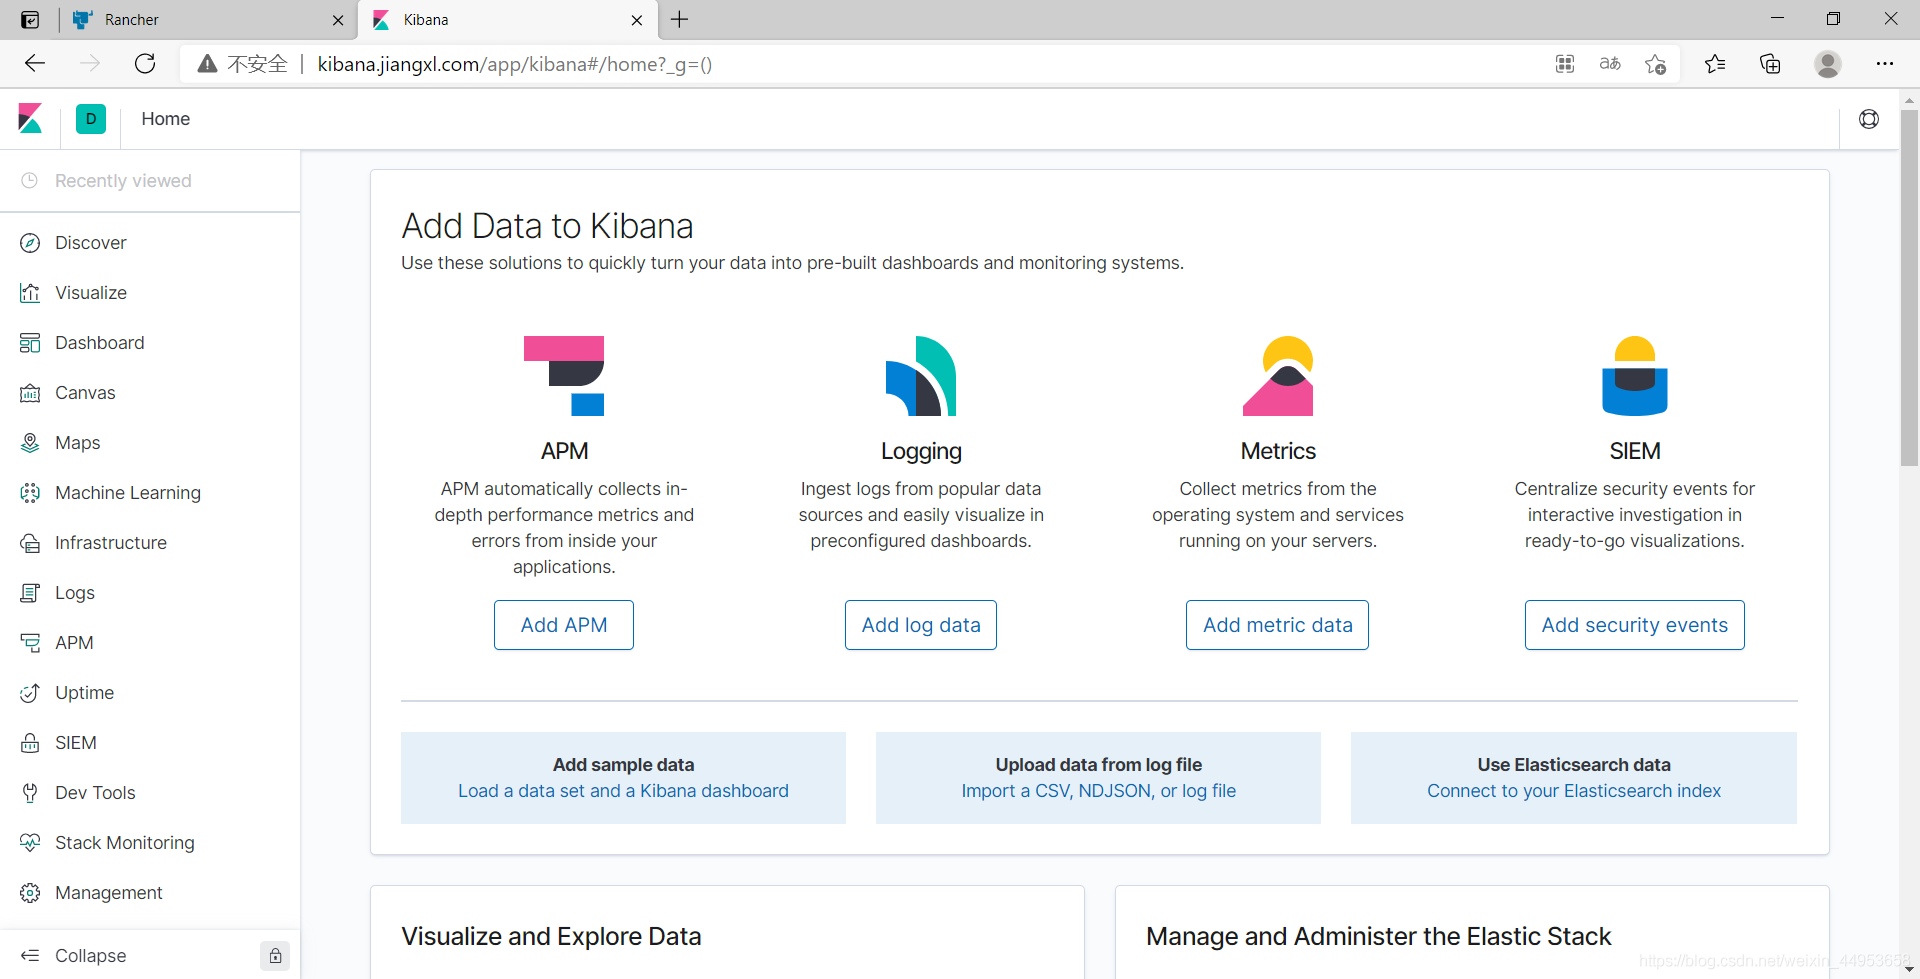Open a new browser tab

[680, 20]
